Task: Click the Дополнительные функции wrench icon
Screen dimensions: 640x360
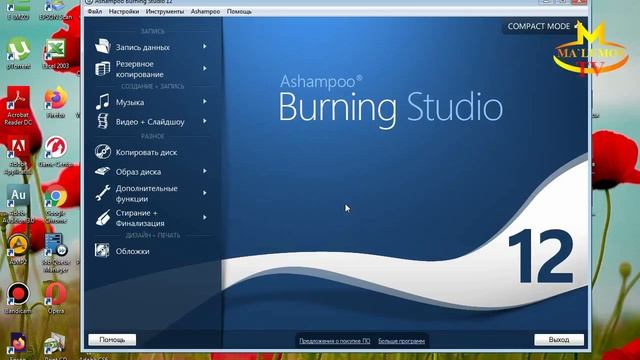Action: pyautogui.click(x=102, y=193)
